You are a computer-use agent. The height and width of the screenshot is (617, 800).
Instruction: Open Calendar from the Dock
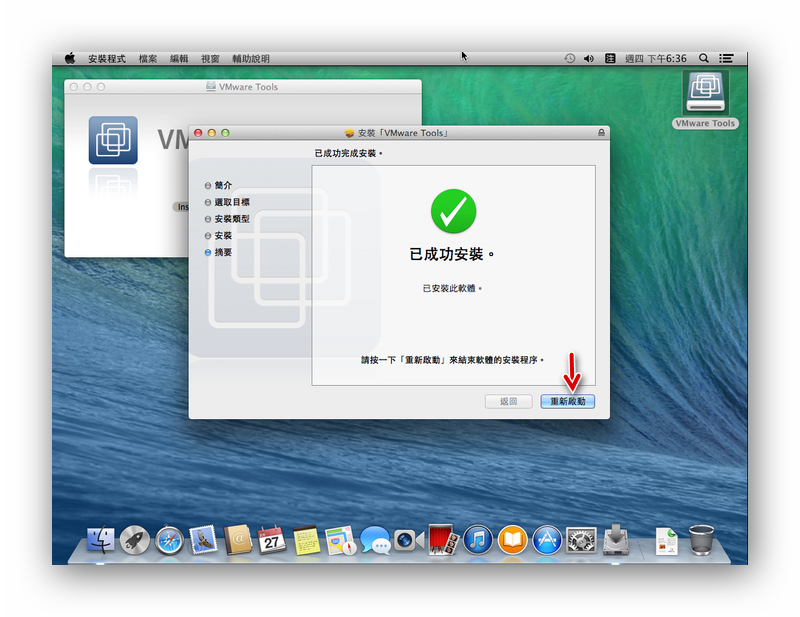pyautogui.click(x=271, y=540)
